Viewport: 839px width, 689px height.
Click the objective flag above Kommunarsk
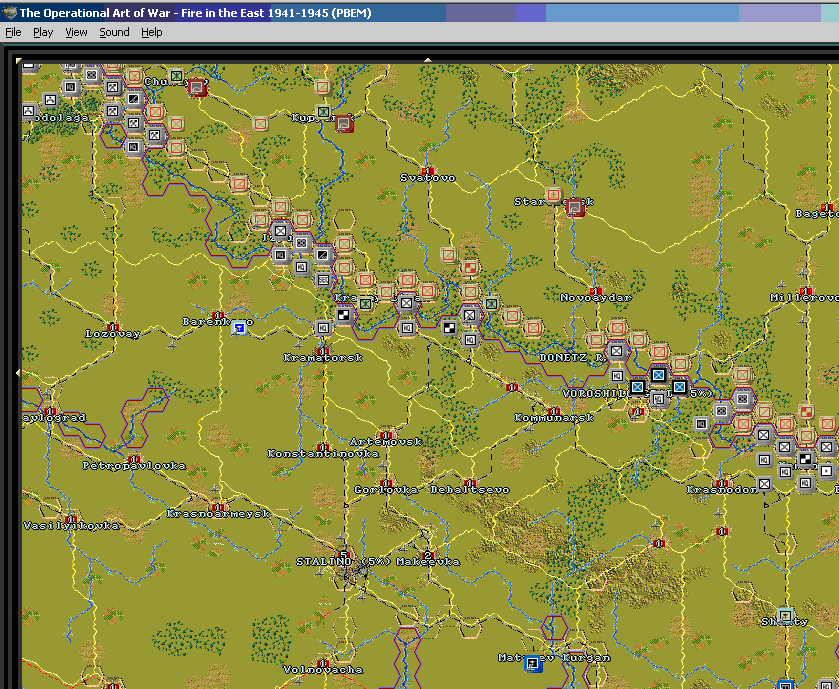[554, 411]
